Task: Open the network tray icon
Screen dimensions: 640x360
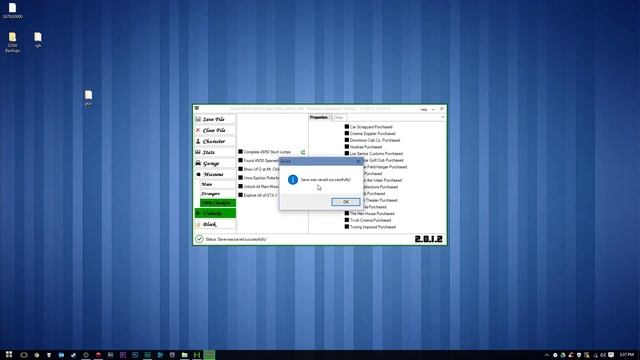Action: click(x=595, y=355)
